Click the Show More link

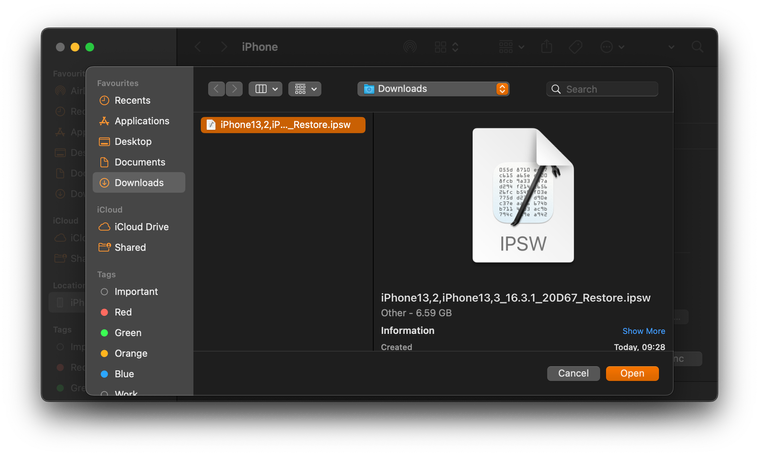pos(643,331)
